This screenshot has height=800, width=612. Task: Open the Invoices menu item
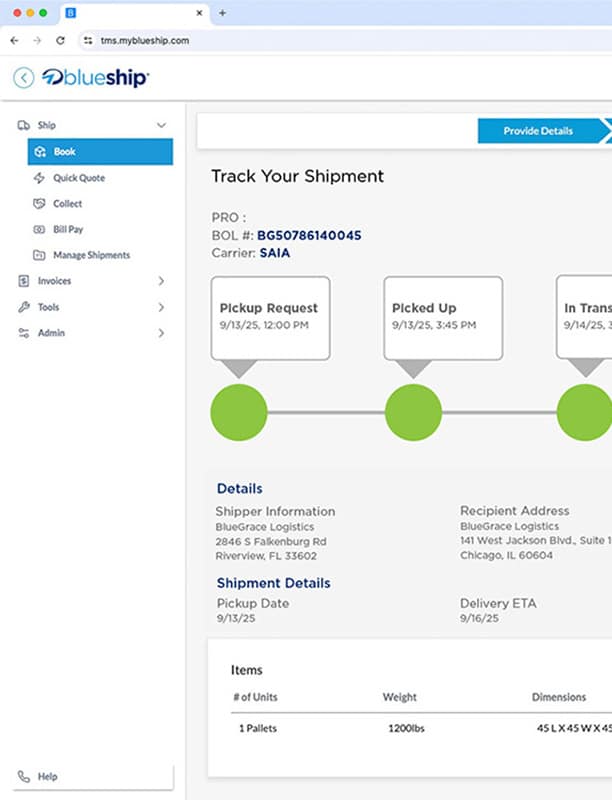click(x=54, y=281)
